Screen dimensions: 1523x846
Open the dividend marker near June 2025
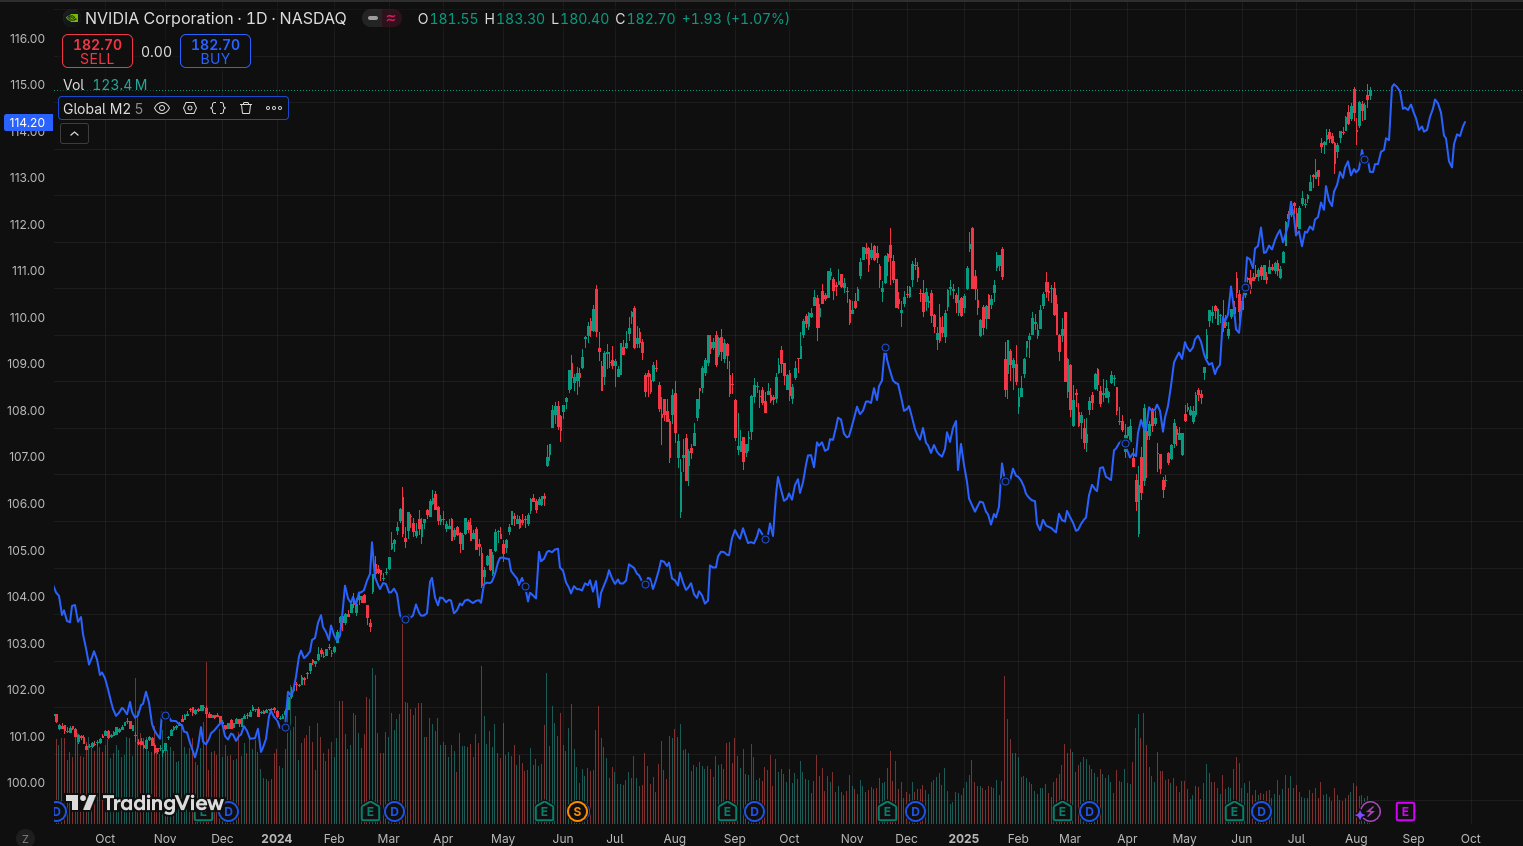1262,811
